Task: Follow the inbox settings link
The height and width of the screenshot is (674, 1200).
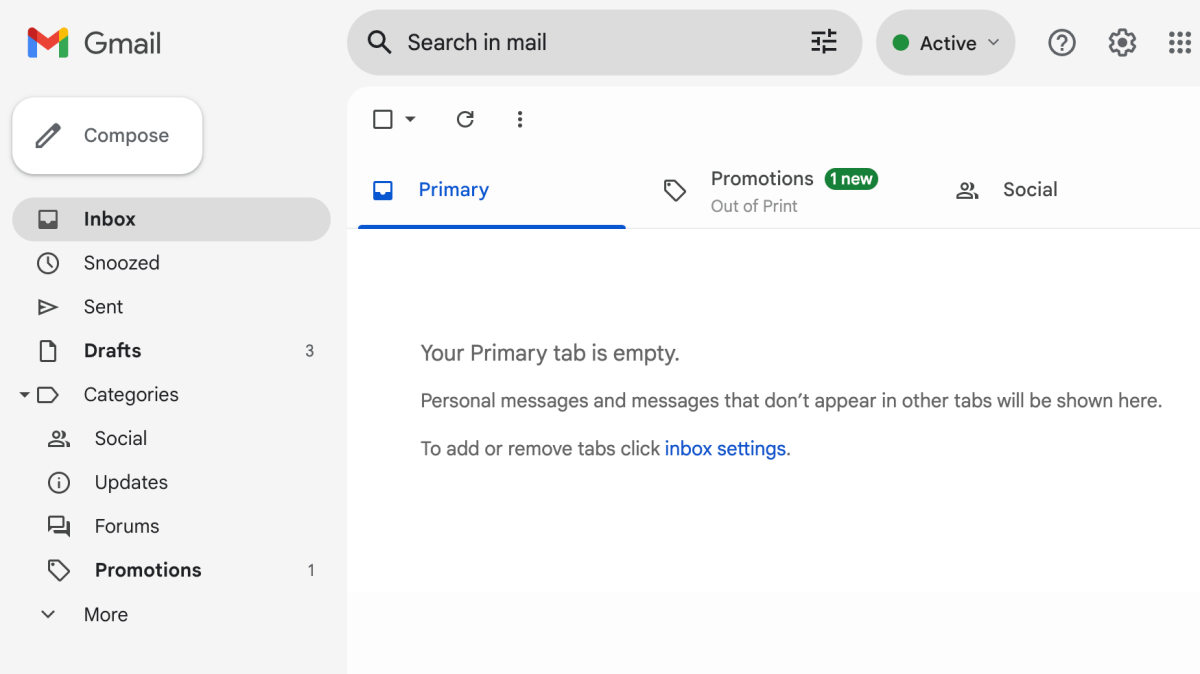Action: 725,449
